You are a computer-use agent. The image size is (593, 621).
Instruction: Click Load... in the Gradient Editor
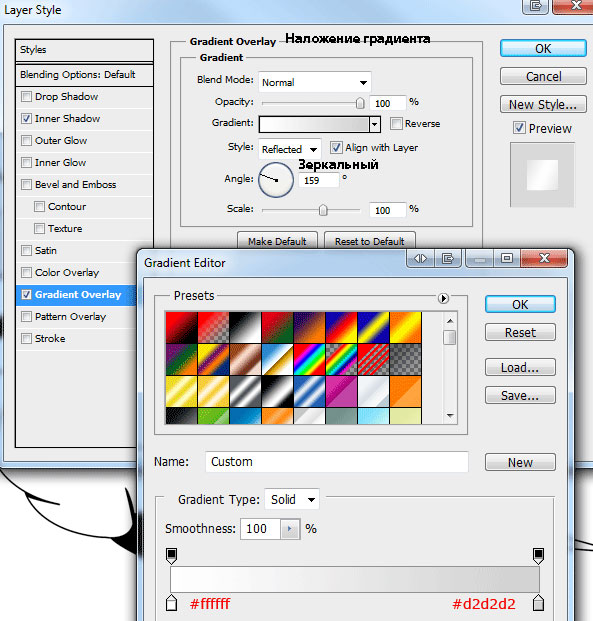(x=520, y=367)
